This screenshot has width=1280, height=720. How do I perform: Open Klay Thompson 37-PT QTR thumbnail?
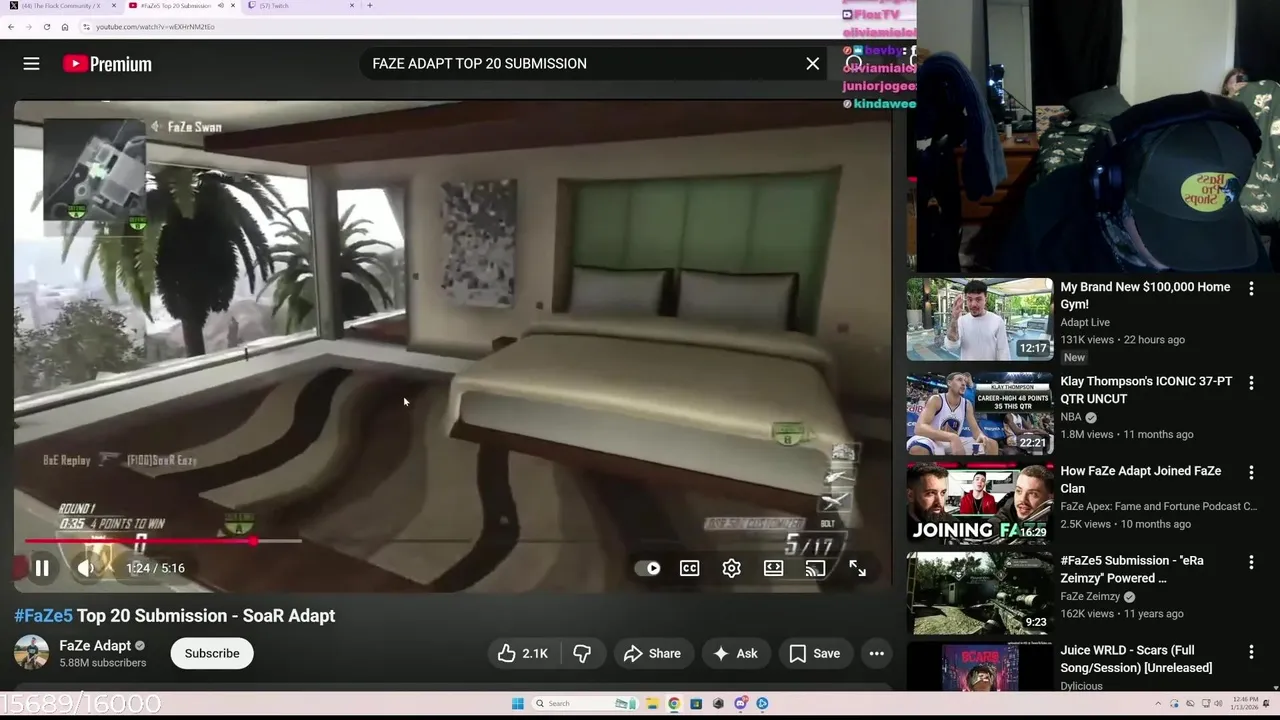coord(979,414)
